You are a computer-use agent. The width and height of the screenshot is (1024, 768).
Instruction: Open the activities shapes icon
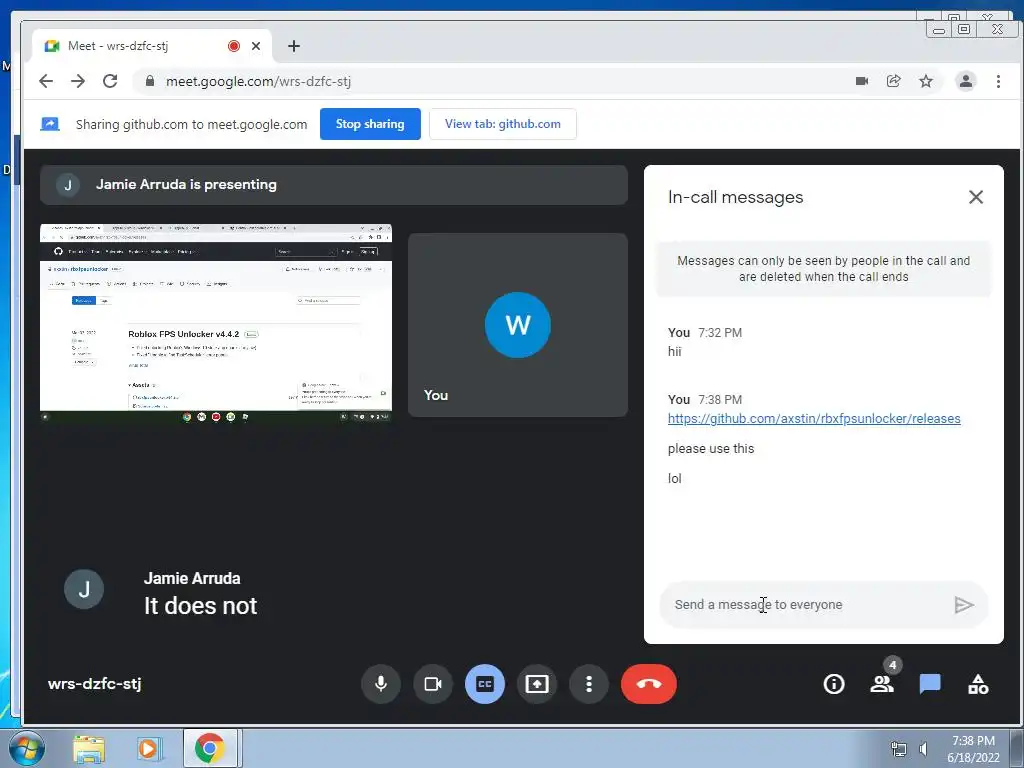pos(978,684)
